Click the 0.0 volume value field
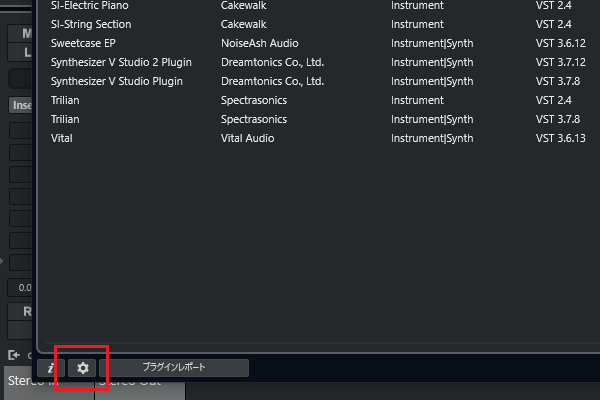The width and height of the screenshot is (600, 400). [20, 287]
